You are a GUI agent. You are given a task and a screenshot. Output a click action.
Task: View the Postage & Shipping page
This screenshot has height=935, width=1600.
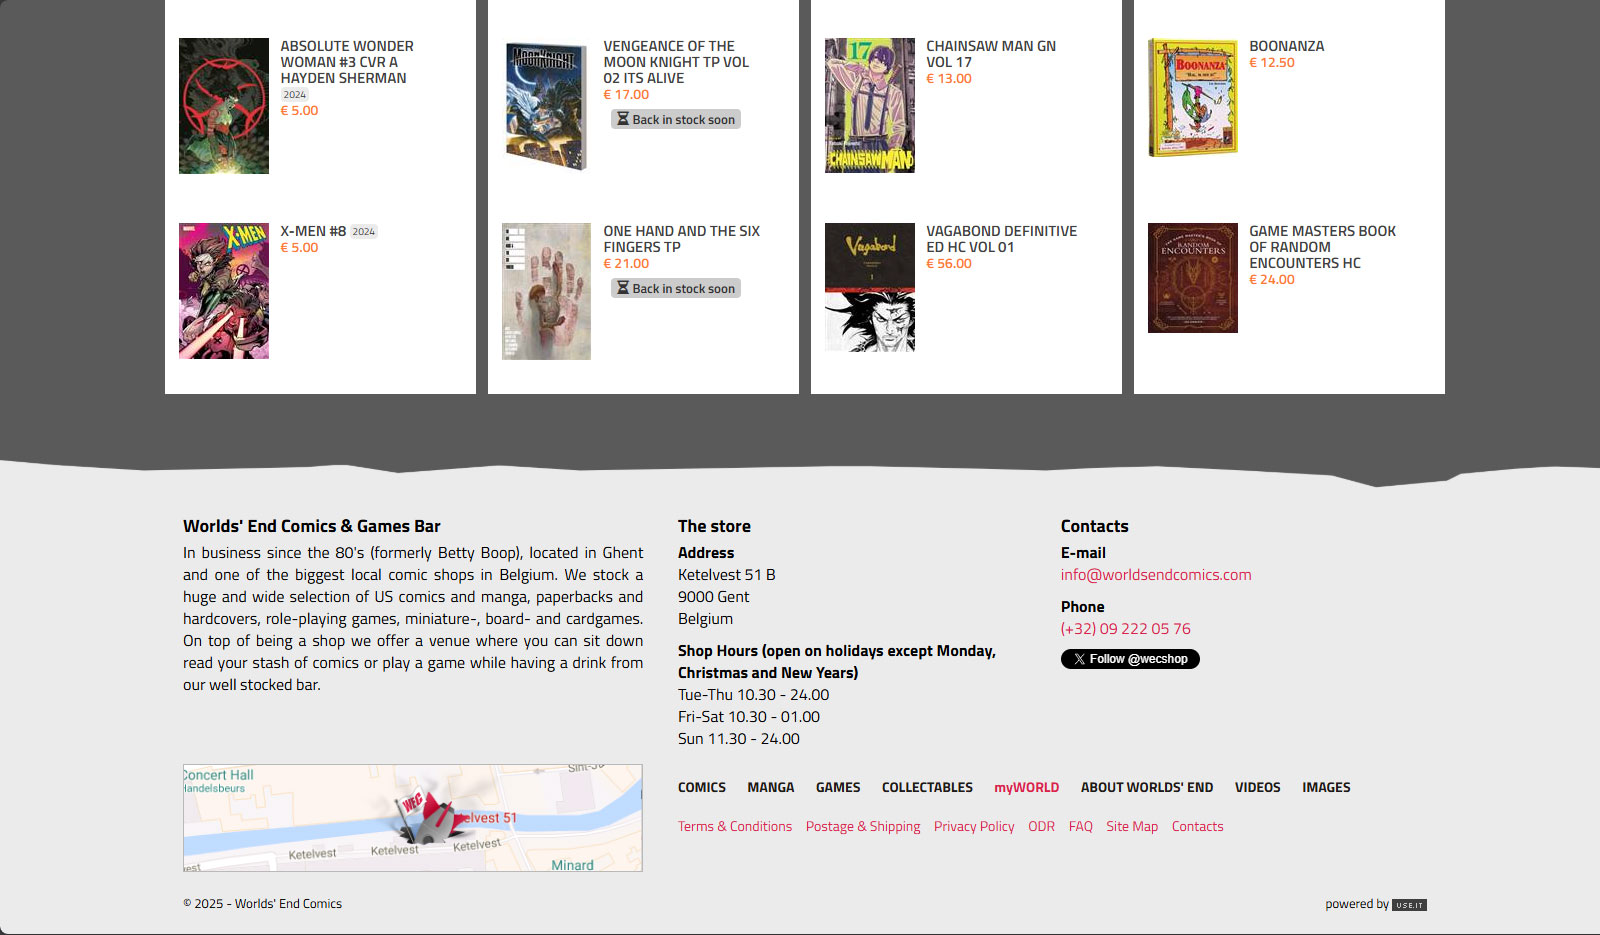pos(862,827)
